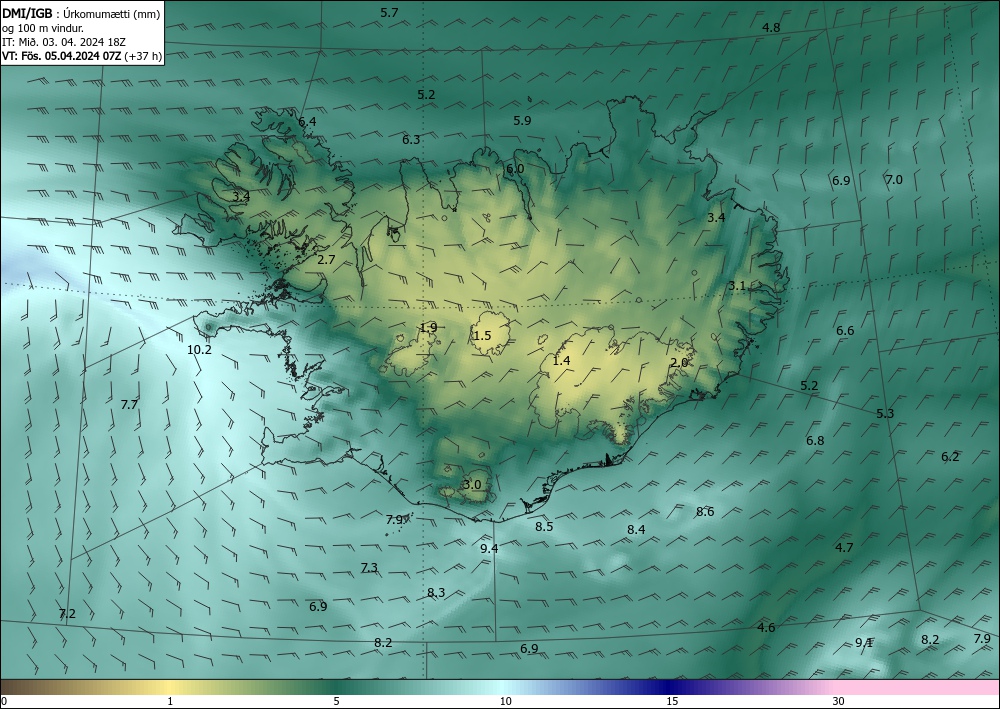Click the 7.7 value over the sea
Viewport: 1000px width, 709px height.
129,404
